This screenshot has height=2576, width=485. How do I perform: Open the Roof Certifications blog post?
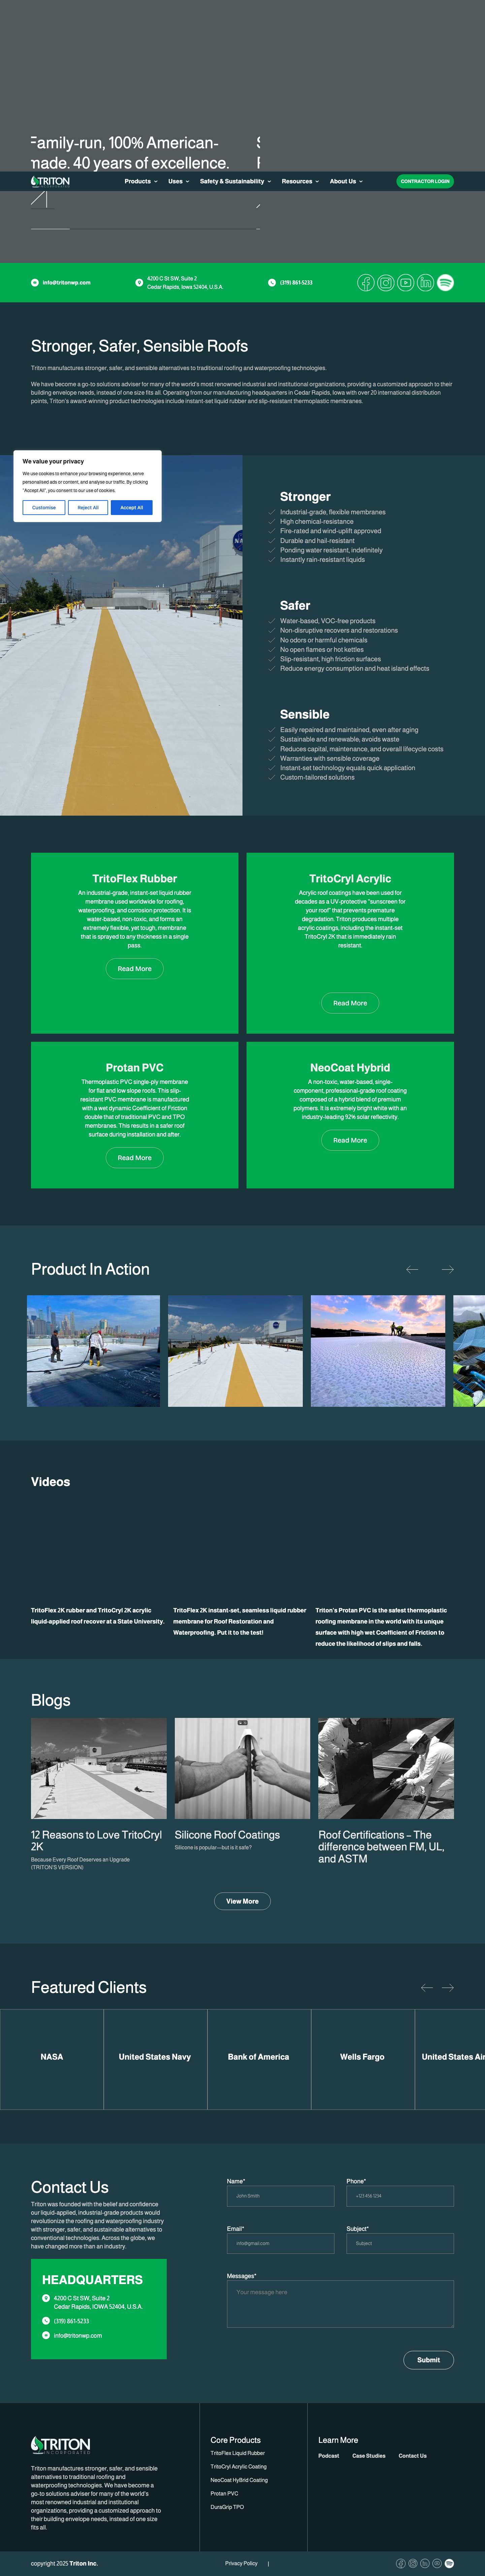click(381, 1847)
